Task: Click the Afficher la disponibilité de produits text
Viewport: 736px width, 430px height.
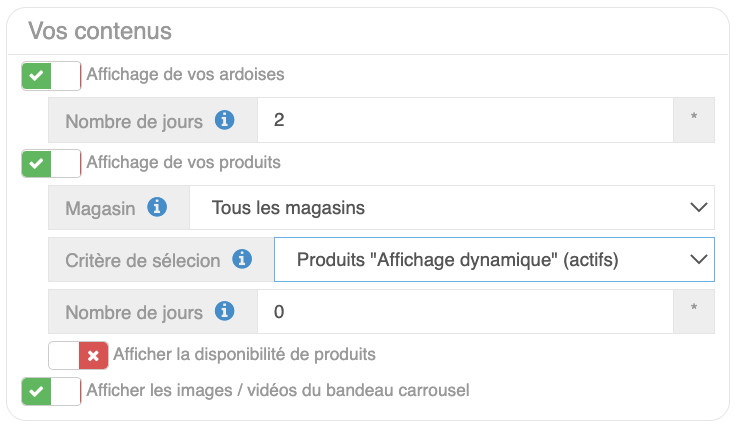Action: (x=244, y=354)
